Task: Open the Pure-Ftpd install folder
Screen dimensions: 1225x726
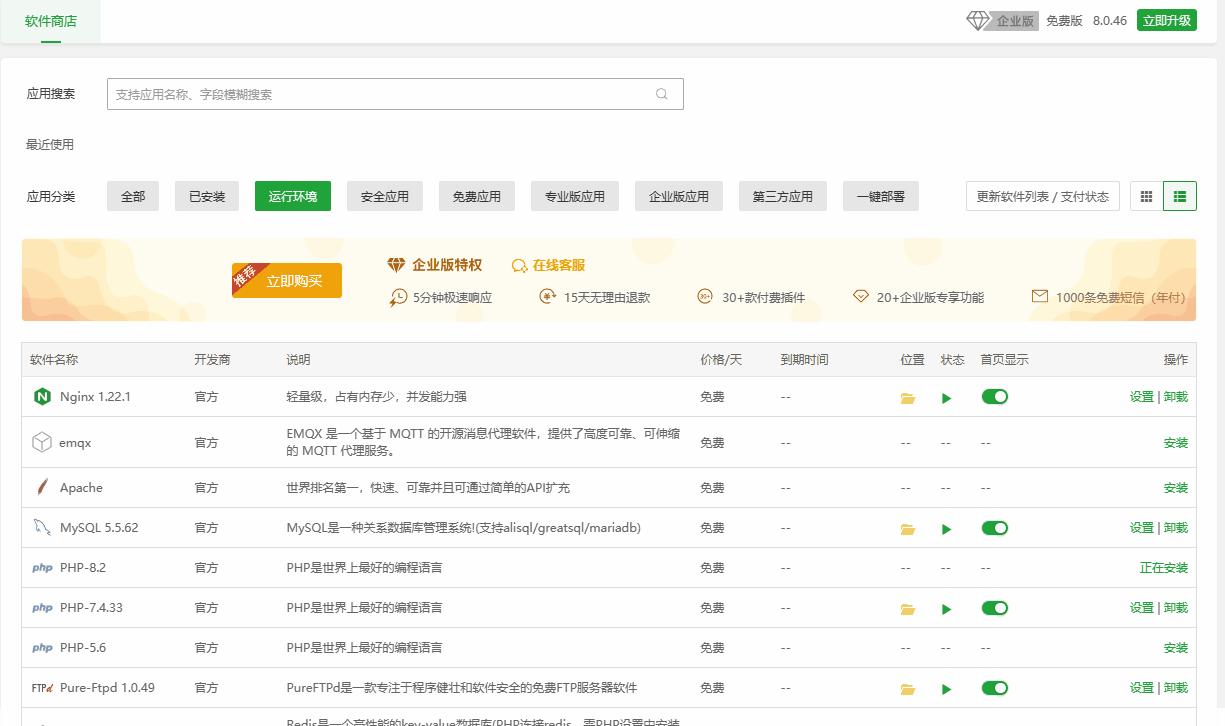Action: [x=908, y=689]
